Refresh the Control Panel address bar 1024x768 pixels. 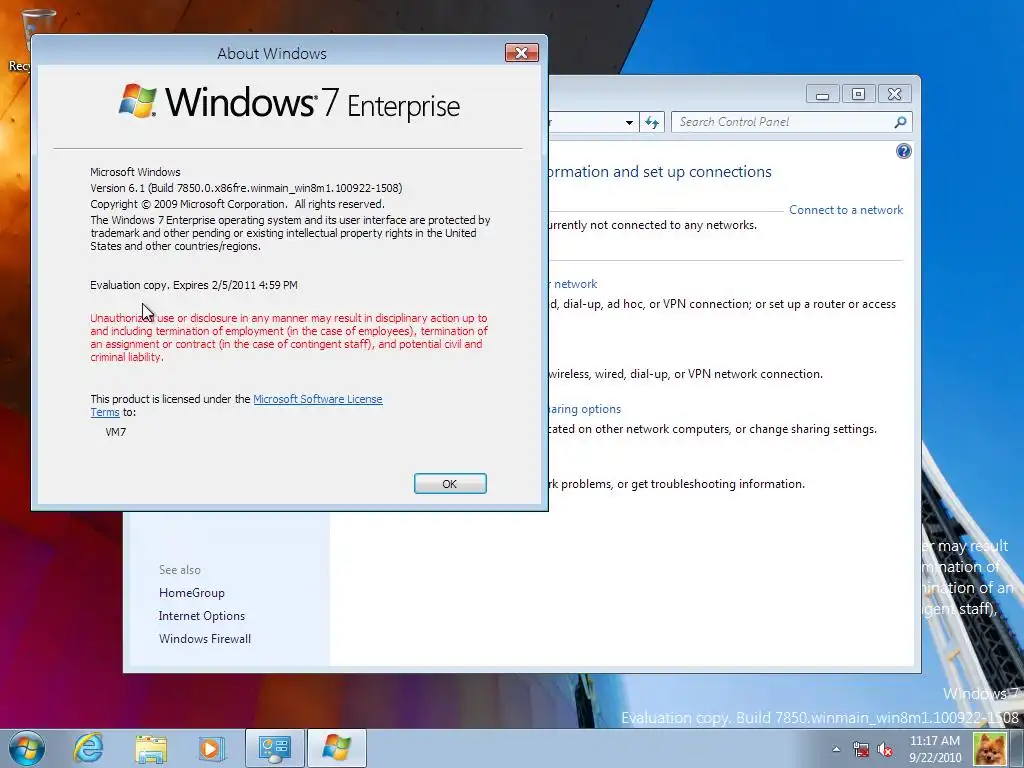click(x=652, y=122)
